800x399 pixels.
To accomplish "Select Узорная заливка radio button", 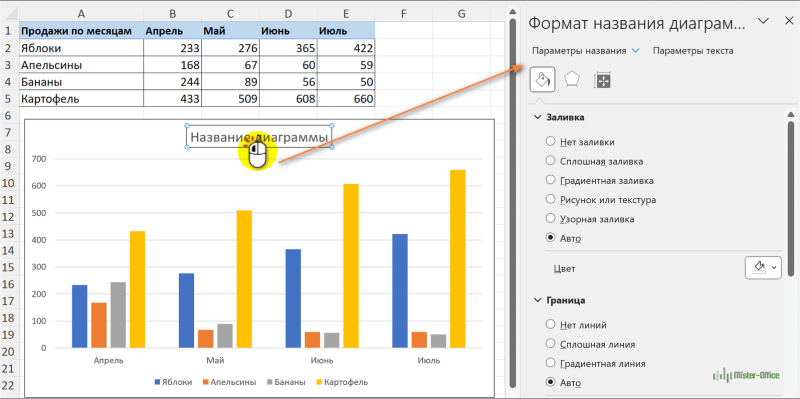I will [550, 219].
